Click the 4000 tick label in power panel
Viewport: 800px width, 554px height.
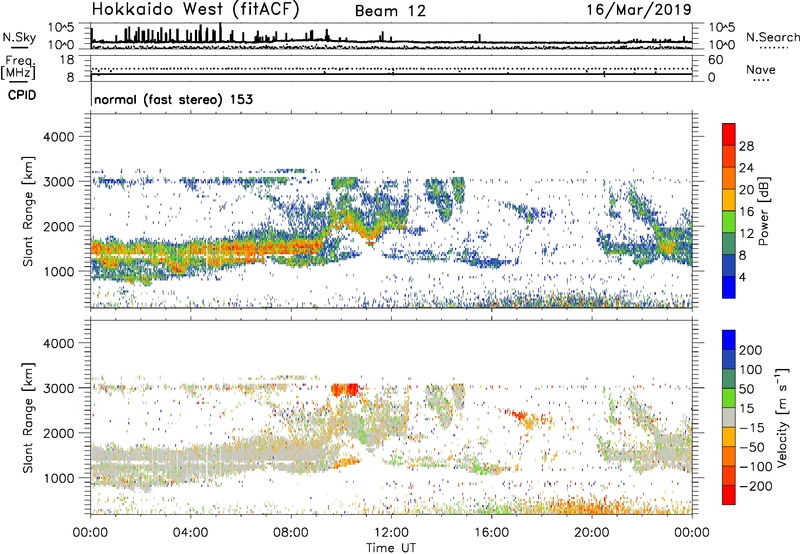point(59,137)
